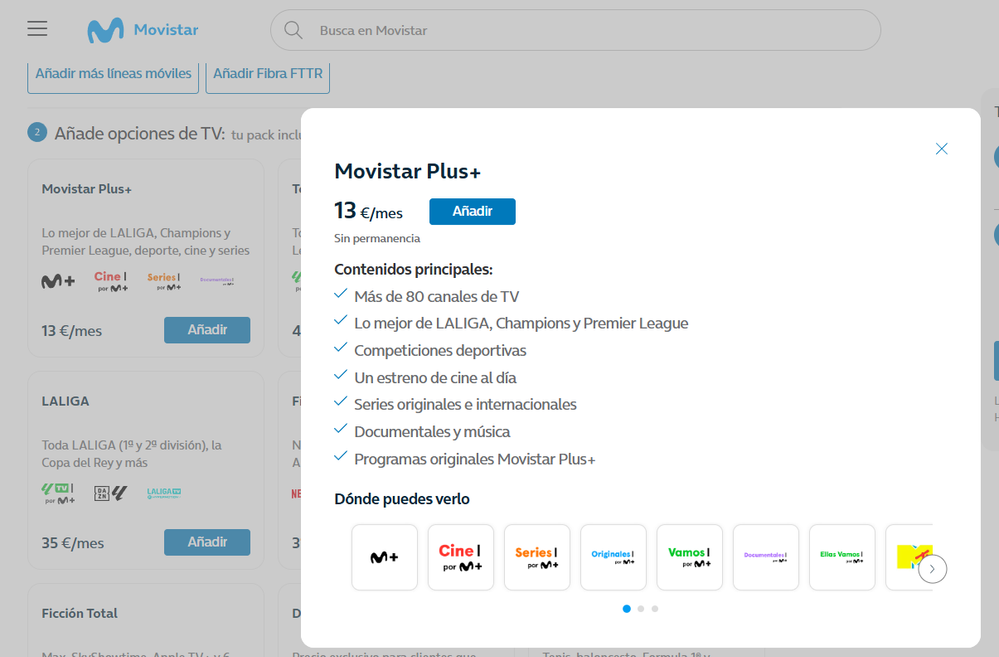Click the Movistar logo
The image size is (999, 657).
point(142,30)
